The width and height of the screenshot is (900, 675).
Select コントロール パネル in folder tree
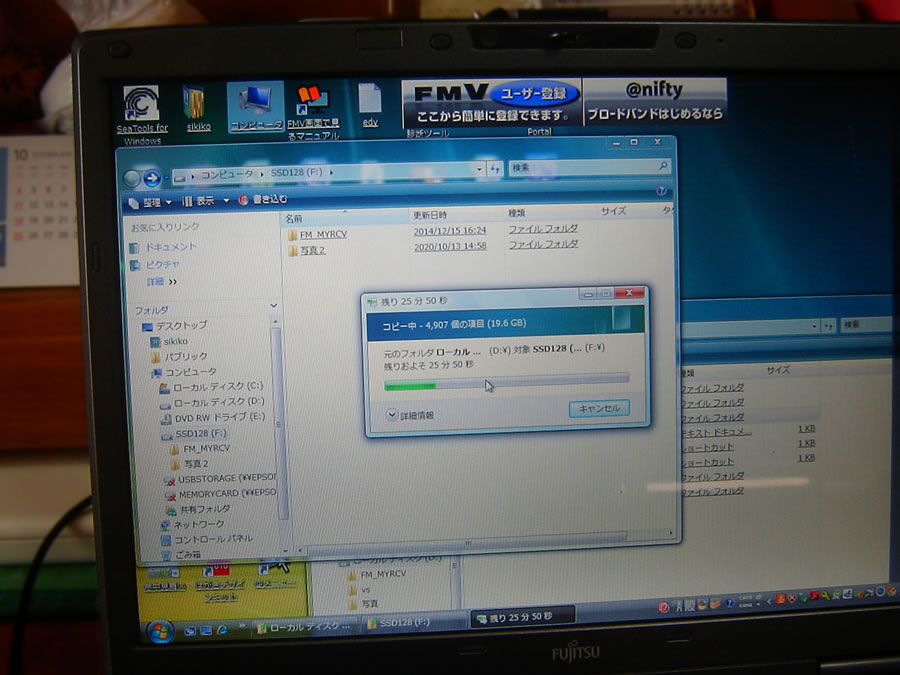click(207, 540)
